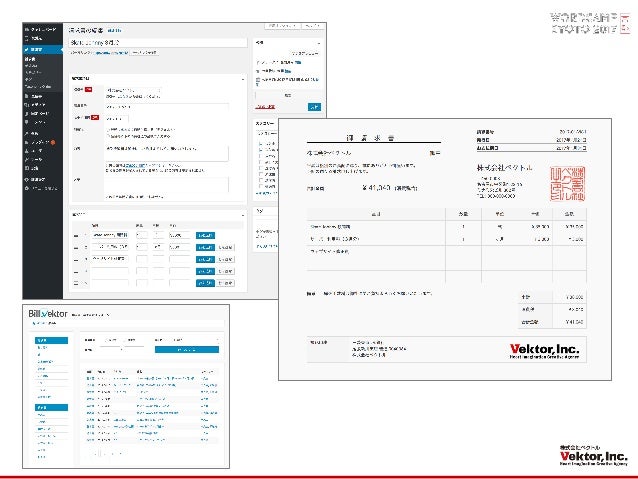Click the Vektor, Inc. logo at slide bottom right
Screen dimensions: 638x479
tap(594, 456)
